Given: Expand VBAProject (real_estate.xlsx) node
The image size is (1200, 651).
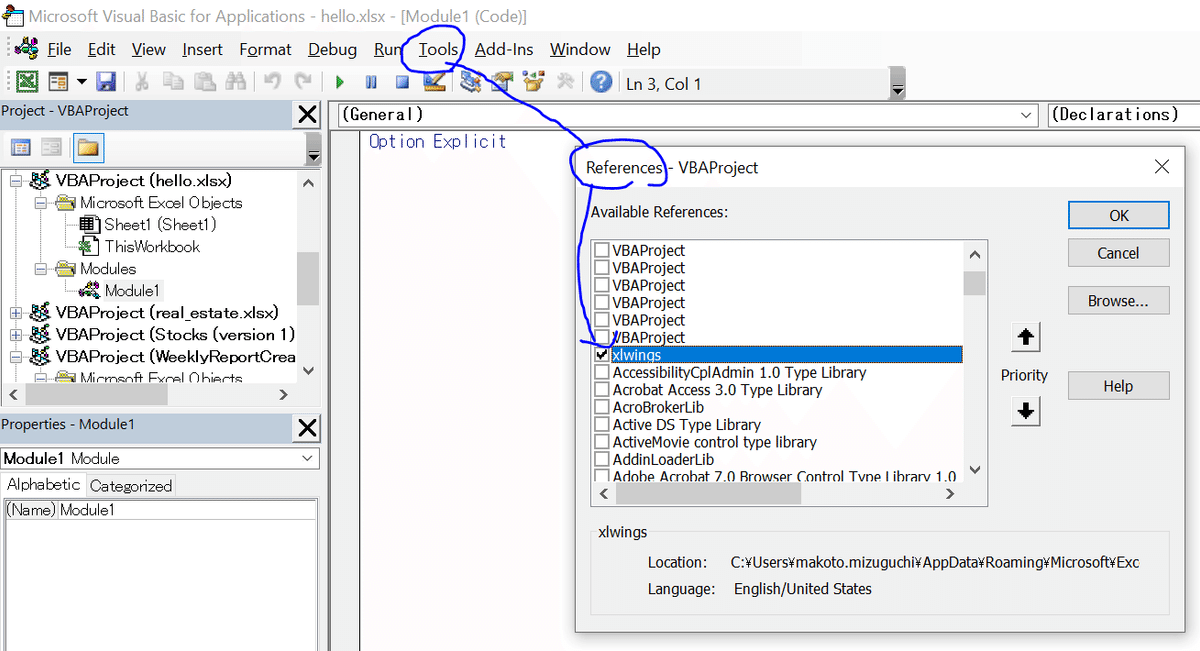Looking at the screenshot, I should [16, 313].
